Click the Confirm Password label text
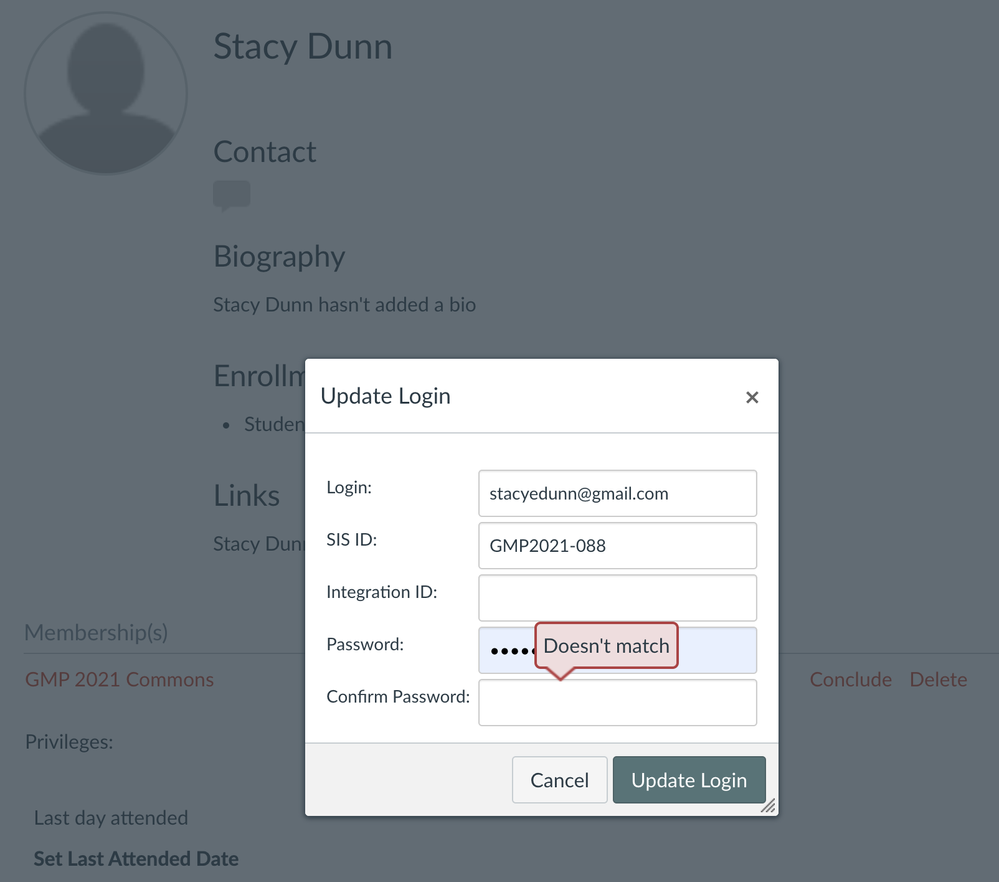Screen dimensions: 999x882 [398, 697]
